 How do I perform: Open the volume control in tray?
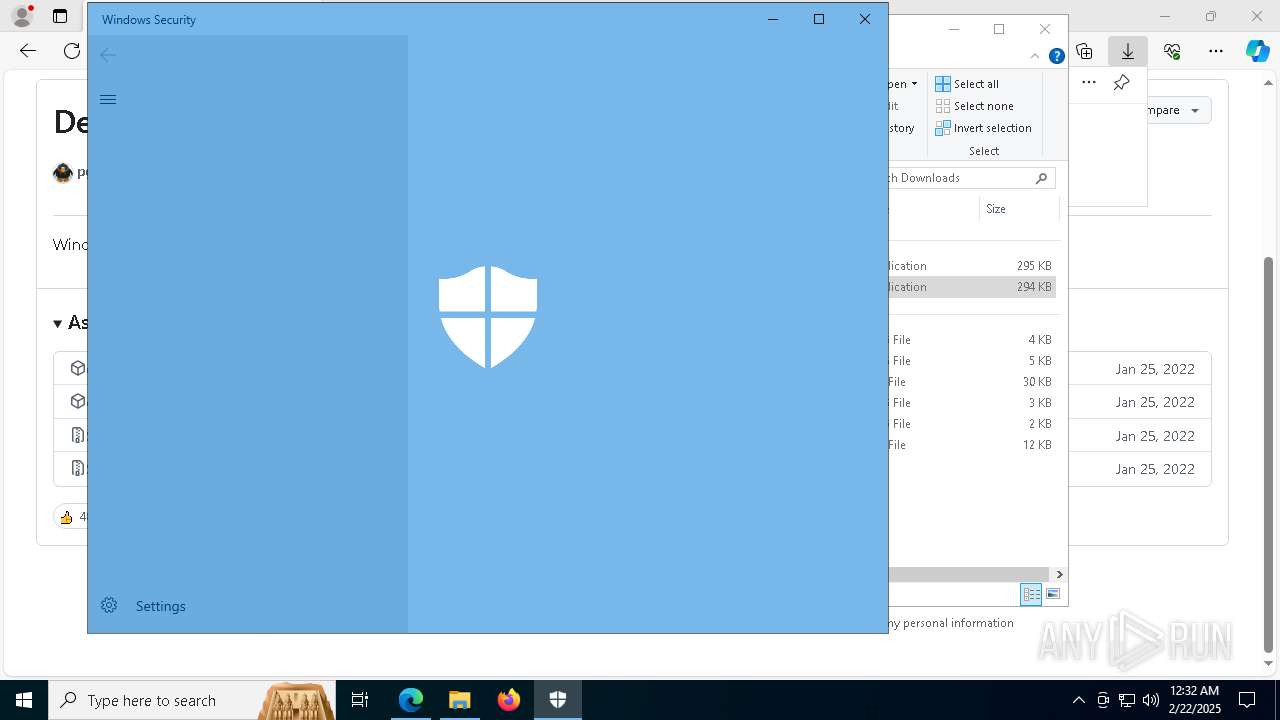point(1151,700)
